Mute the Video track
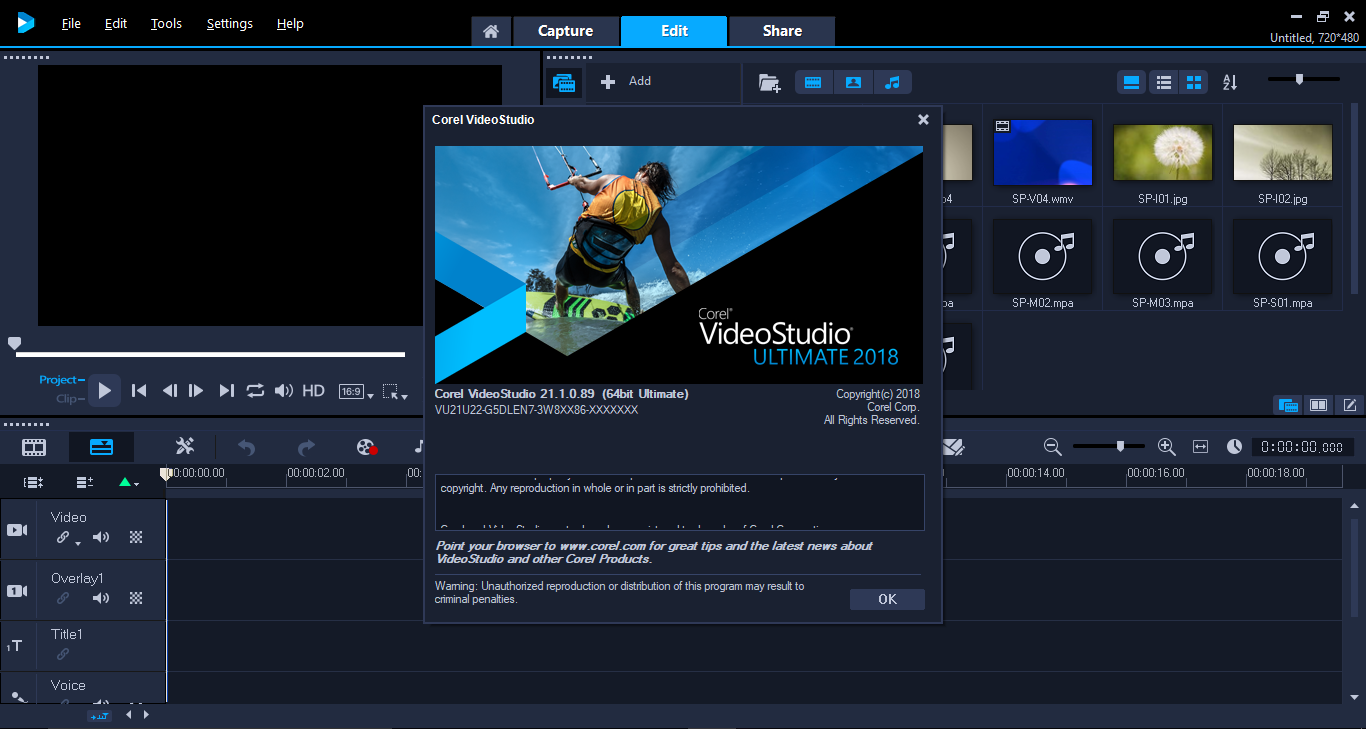 101,538
